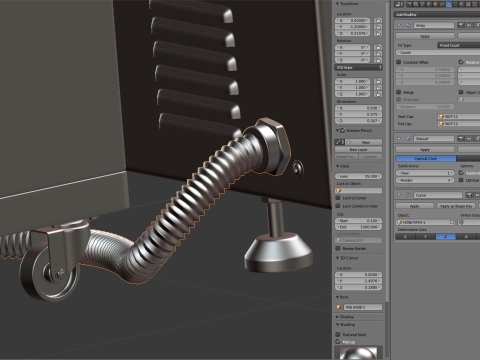Toggle Subsurf modifier render camera icon
Viewport: 480px width, 360px height.
click(461, 138)
